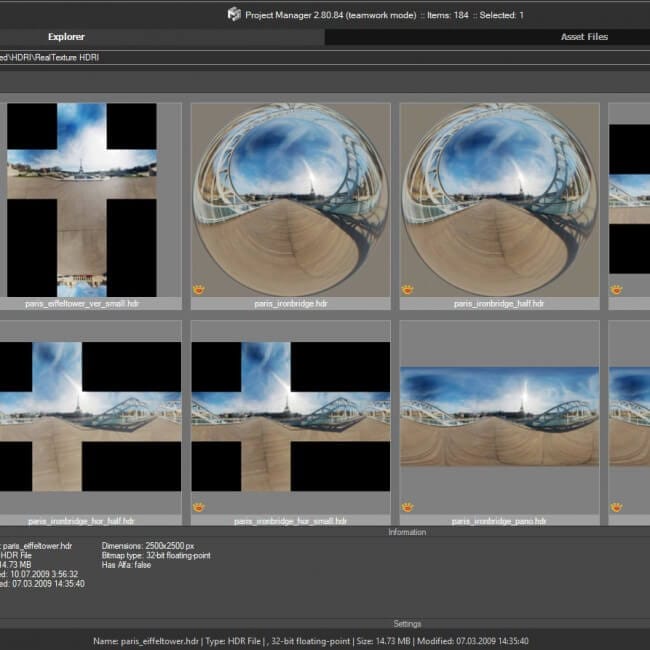The width and height of the screenshot is (650, 650).
Task: Click the file name label paris_ironbridge_hor_small.hdr
Action: (290, 521)
